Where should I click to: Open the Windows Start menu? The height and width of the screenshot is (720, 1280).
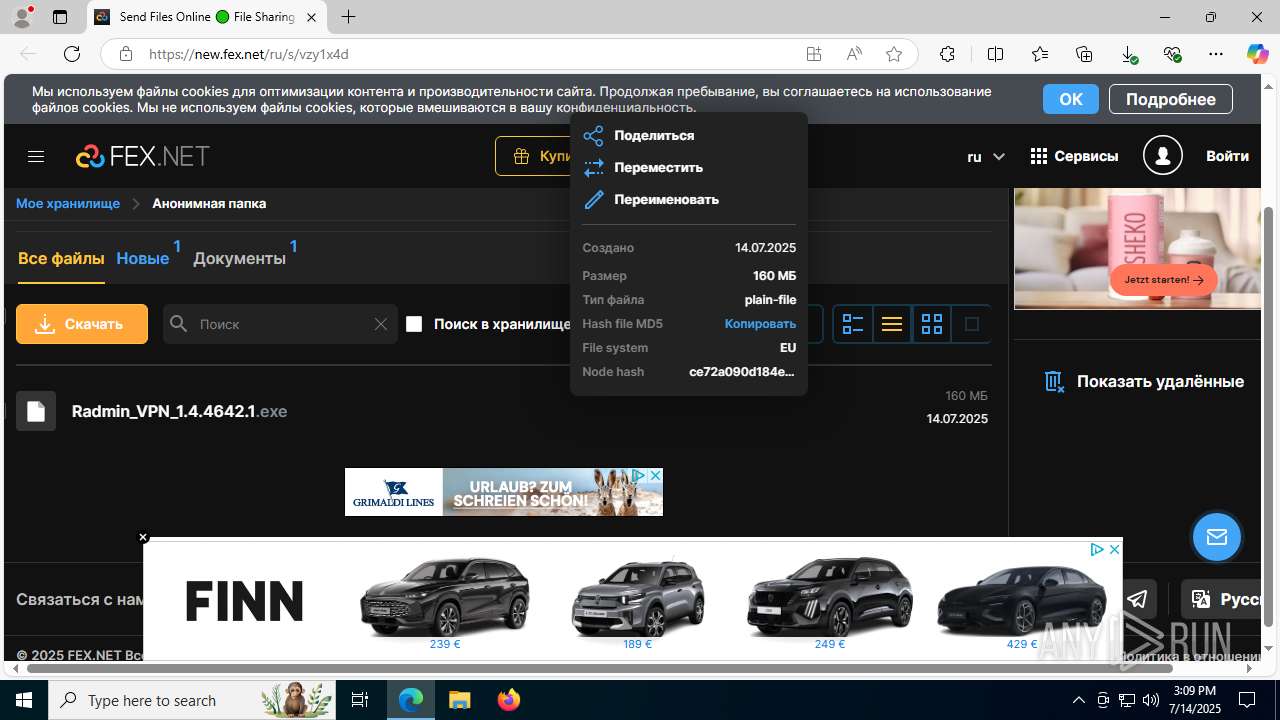[x=24, y=700]
